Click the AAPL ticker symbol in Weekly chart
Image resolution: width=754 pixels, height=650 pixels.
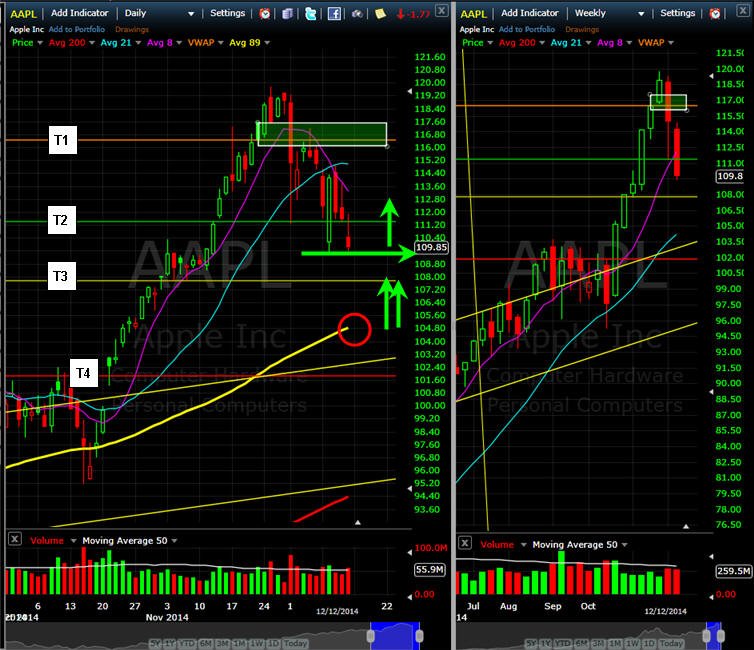pos(473,14)
